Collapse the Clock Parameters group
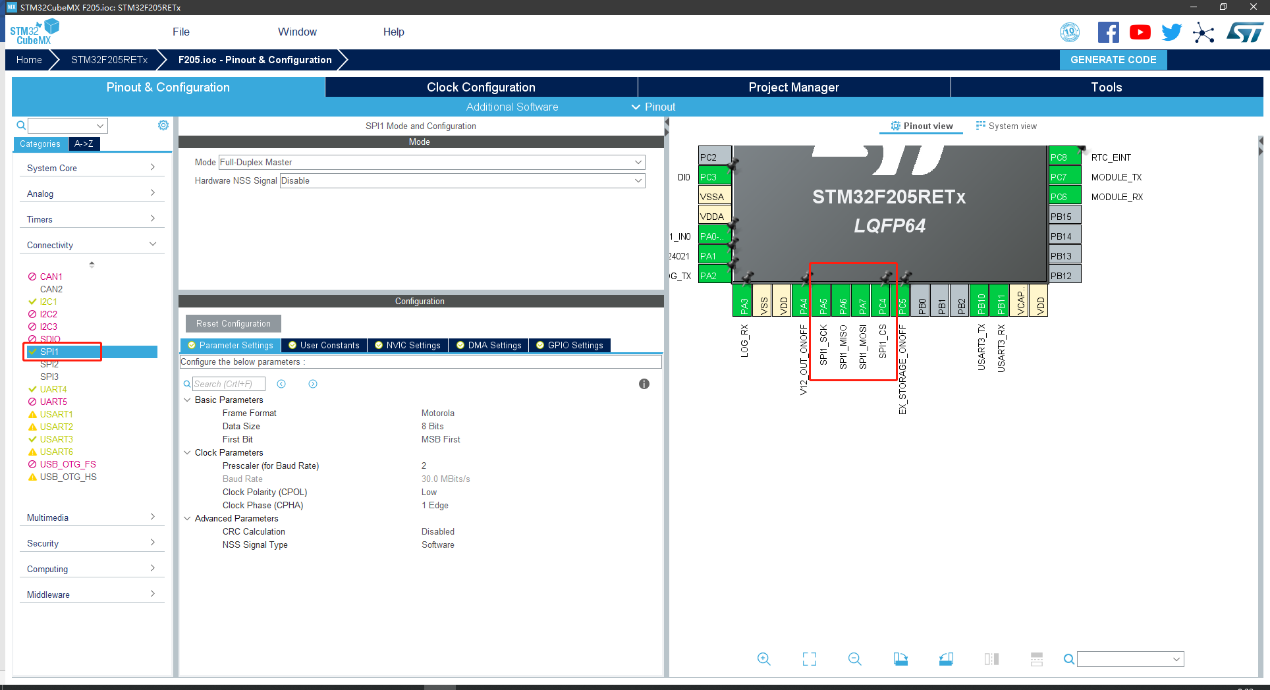The height and width of the screenshot is (690, 1270). [x=187, y=453]
